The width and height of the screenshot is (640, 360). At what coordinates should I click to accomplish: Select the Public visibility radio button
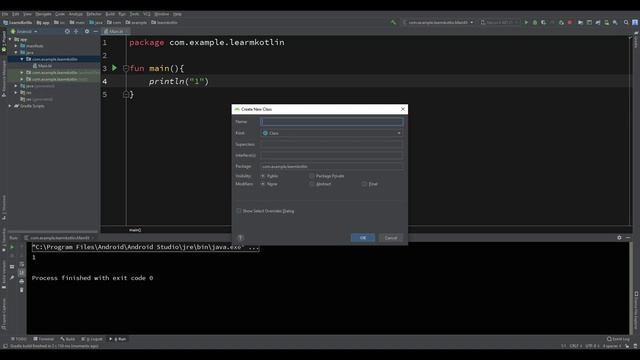click(x=263, y=176)
